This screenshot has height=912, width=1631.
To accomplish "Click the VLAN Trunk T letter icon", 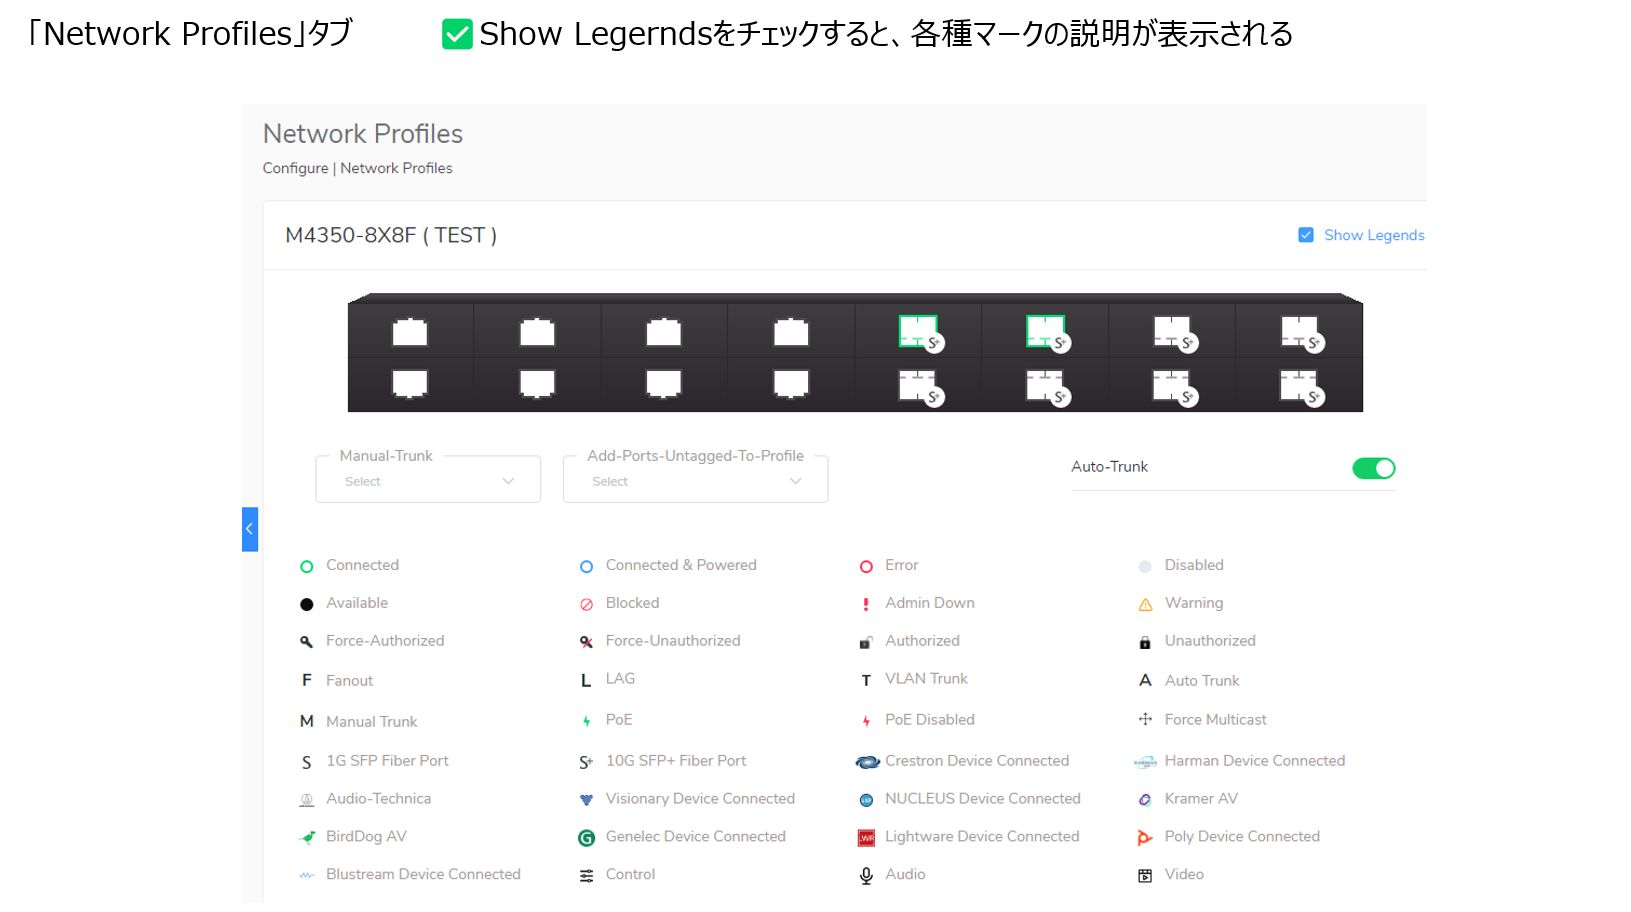I will tap(866, 680).
